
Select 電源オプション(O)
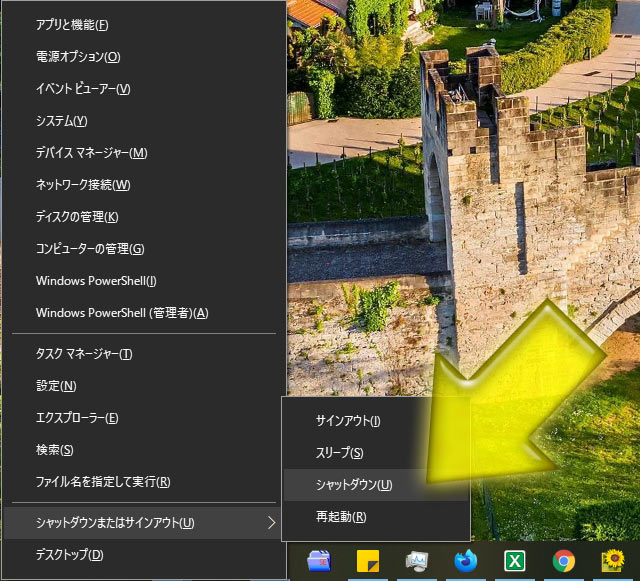[144, 57]
